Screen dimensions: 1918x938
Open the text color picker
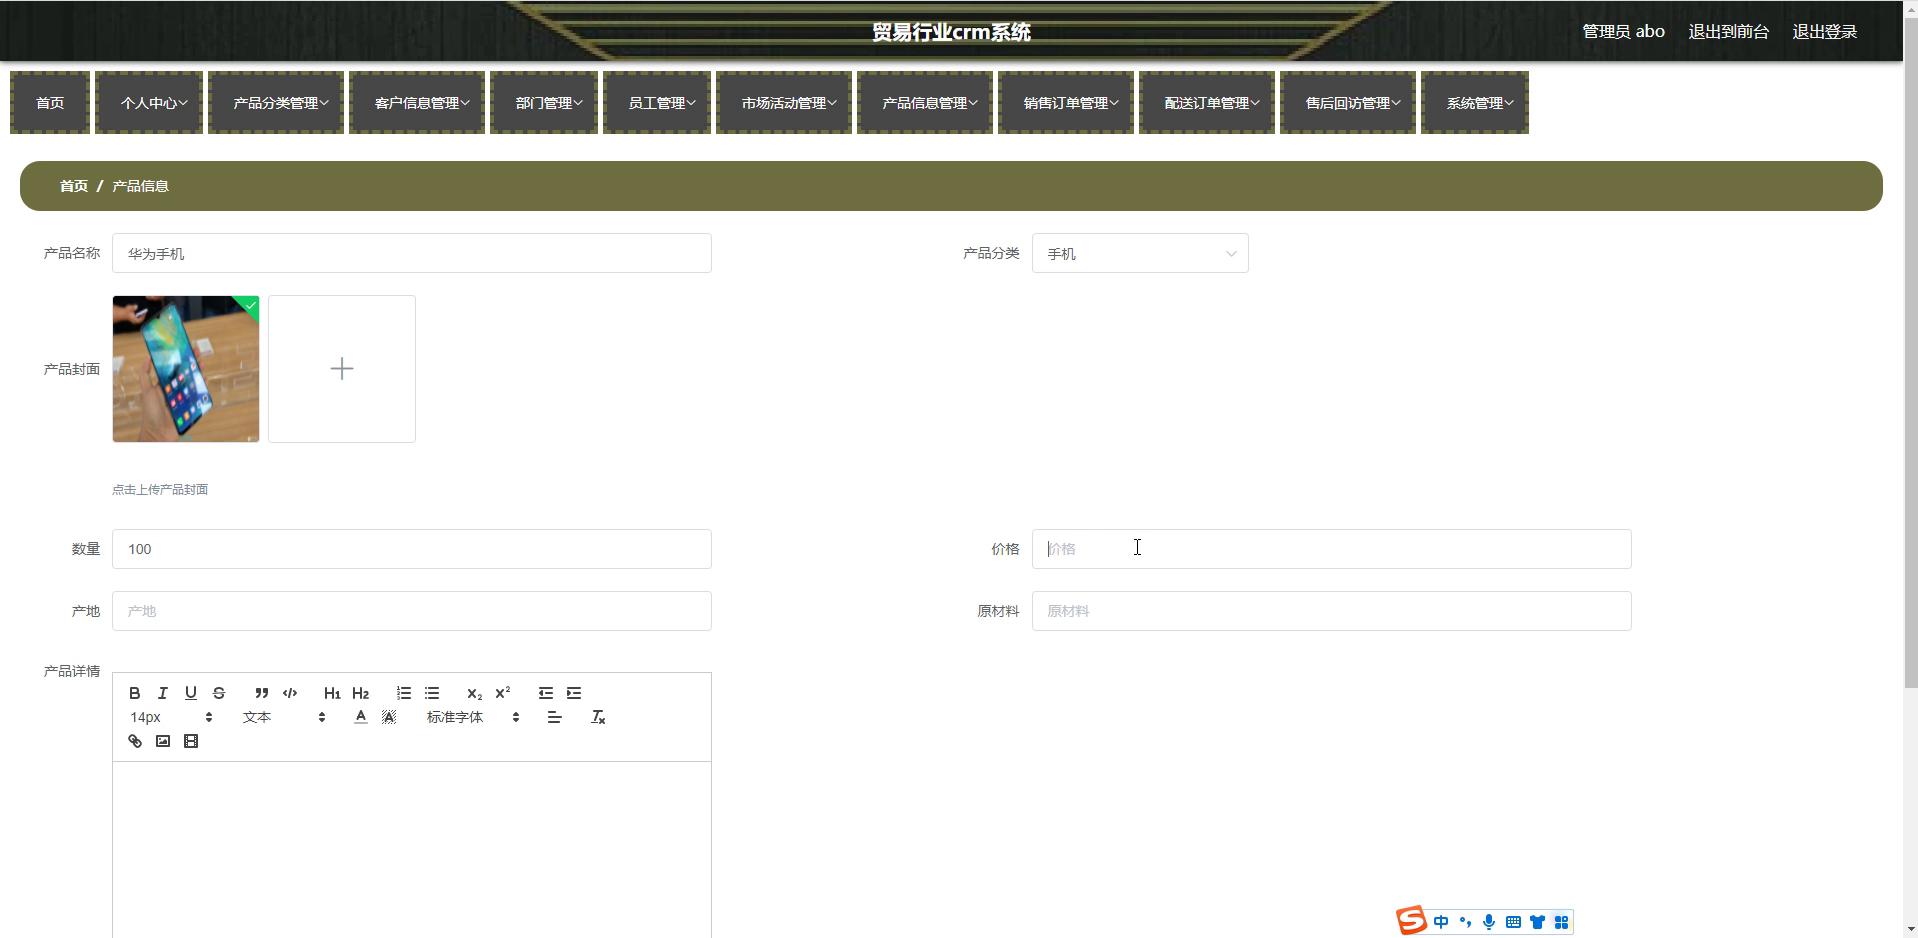[x=361, y=717]
